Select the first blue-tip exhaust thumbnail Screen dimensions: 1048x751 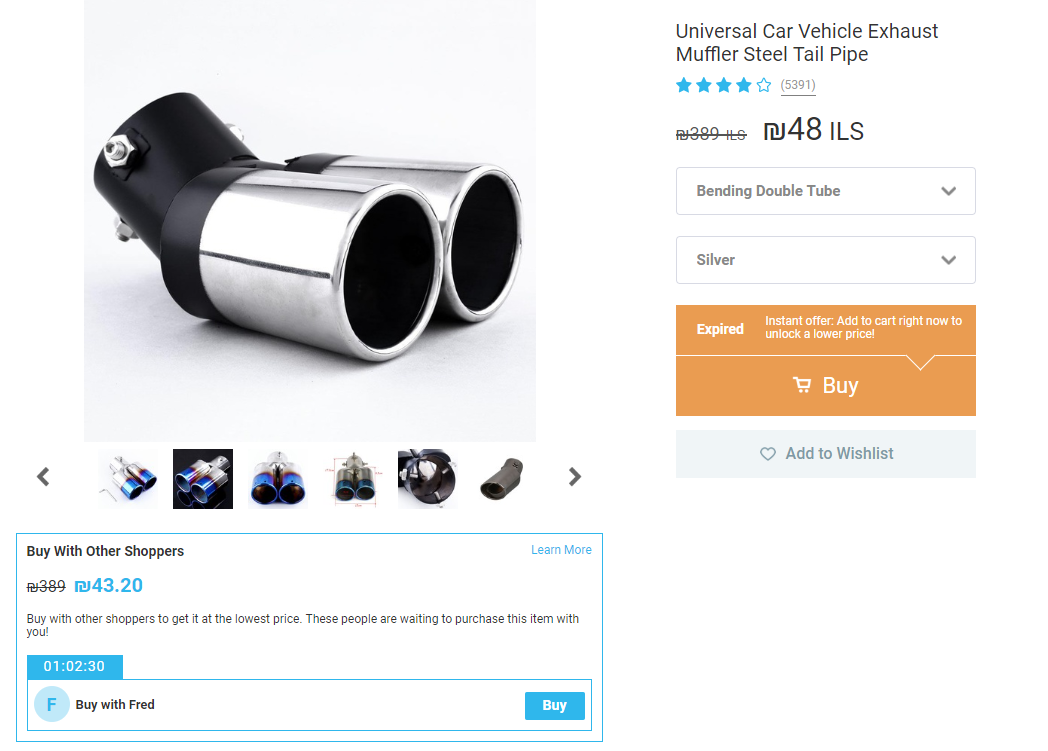pyautogui.click(x=128, y=478)
